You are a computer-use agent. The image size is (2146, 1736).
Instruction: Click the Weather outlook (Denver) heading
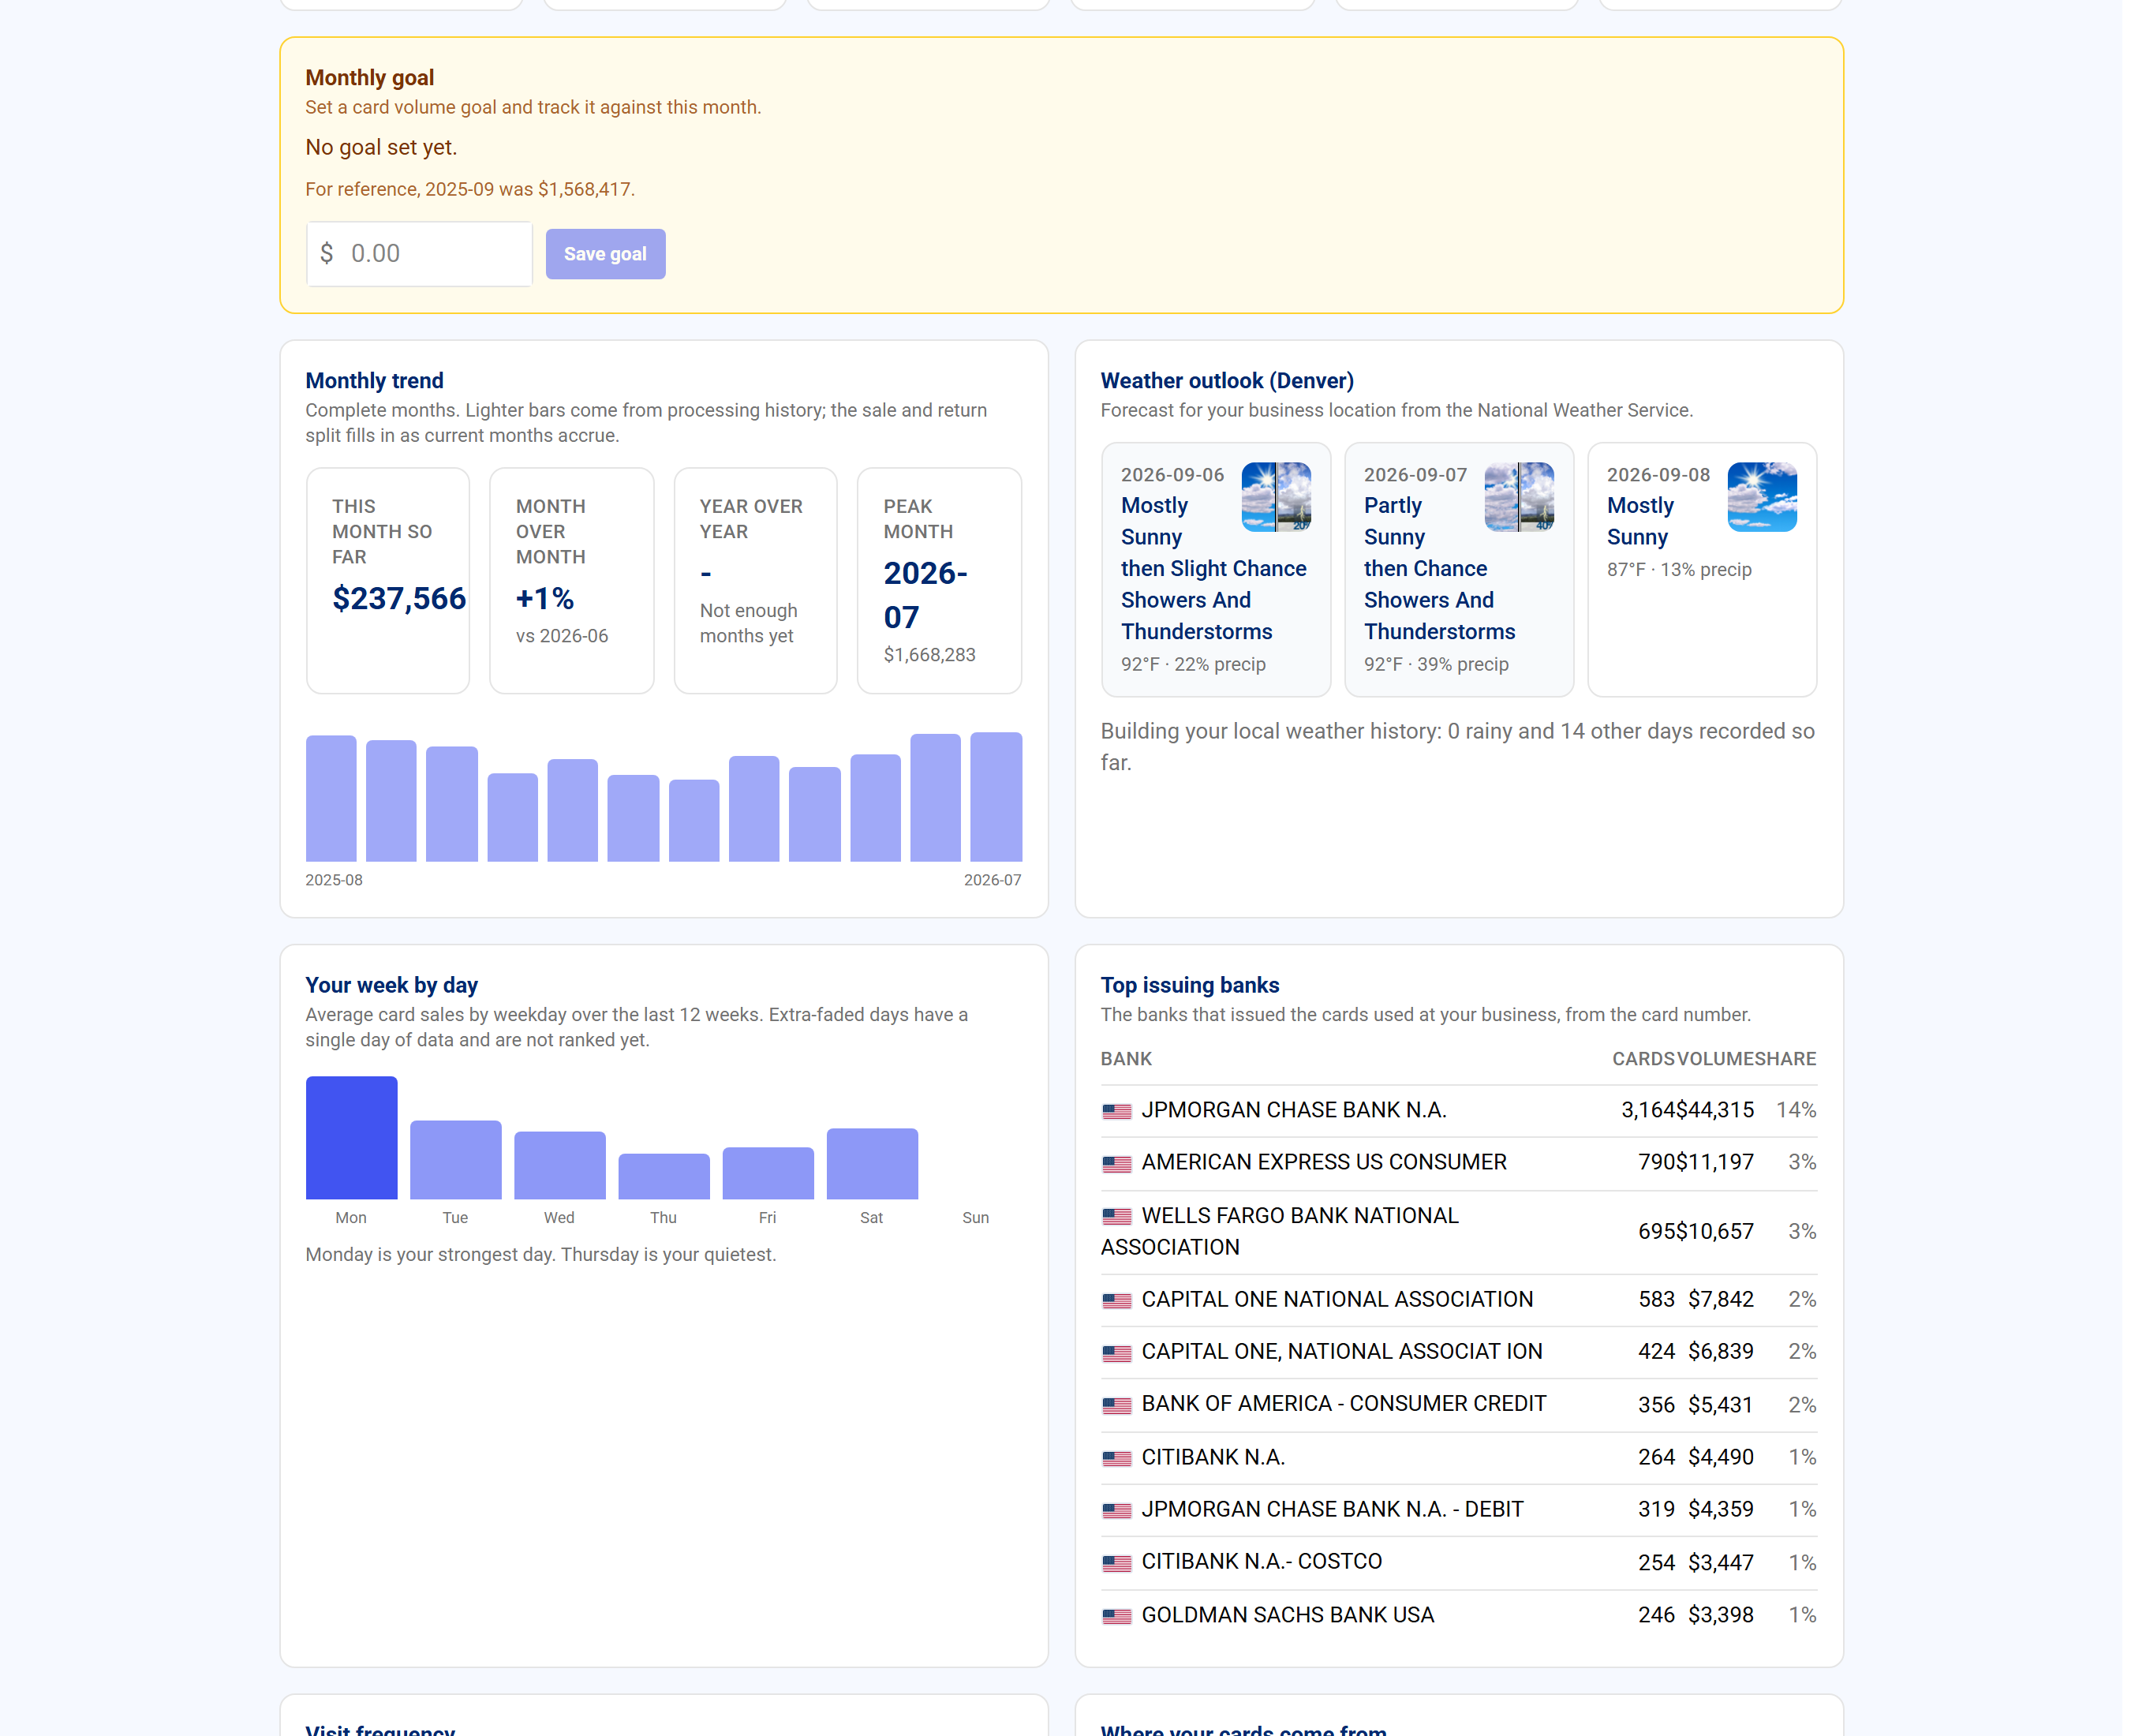(x=1227, y=381)
